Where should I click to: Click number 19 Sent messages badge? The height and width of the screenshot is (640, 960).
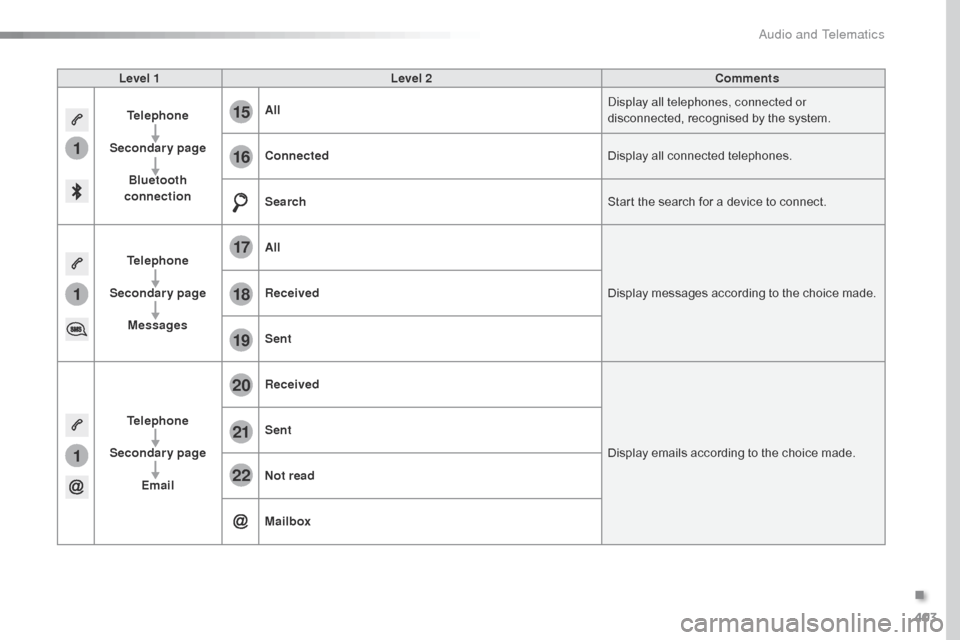(x=241, y=340)
